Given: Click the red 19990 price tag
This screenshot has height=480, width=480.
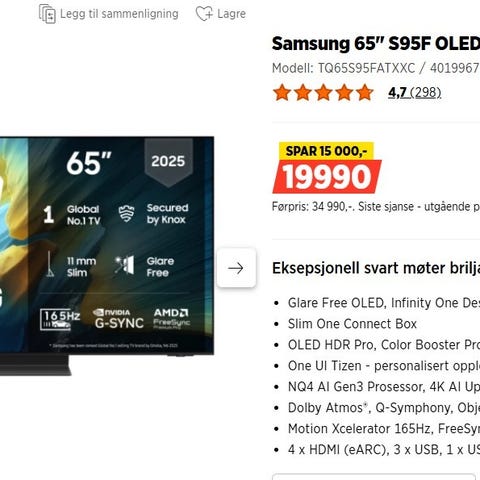Looking at the screenshot, I should click(327, 177).
